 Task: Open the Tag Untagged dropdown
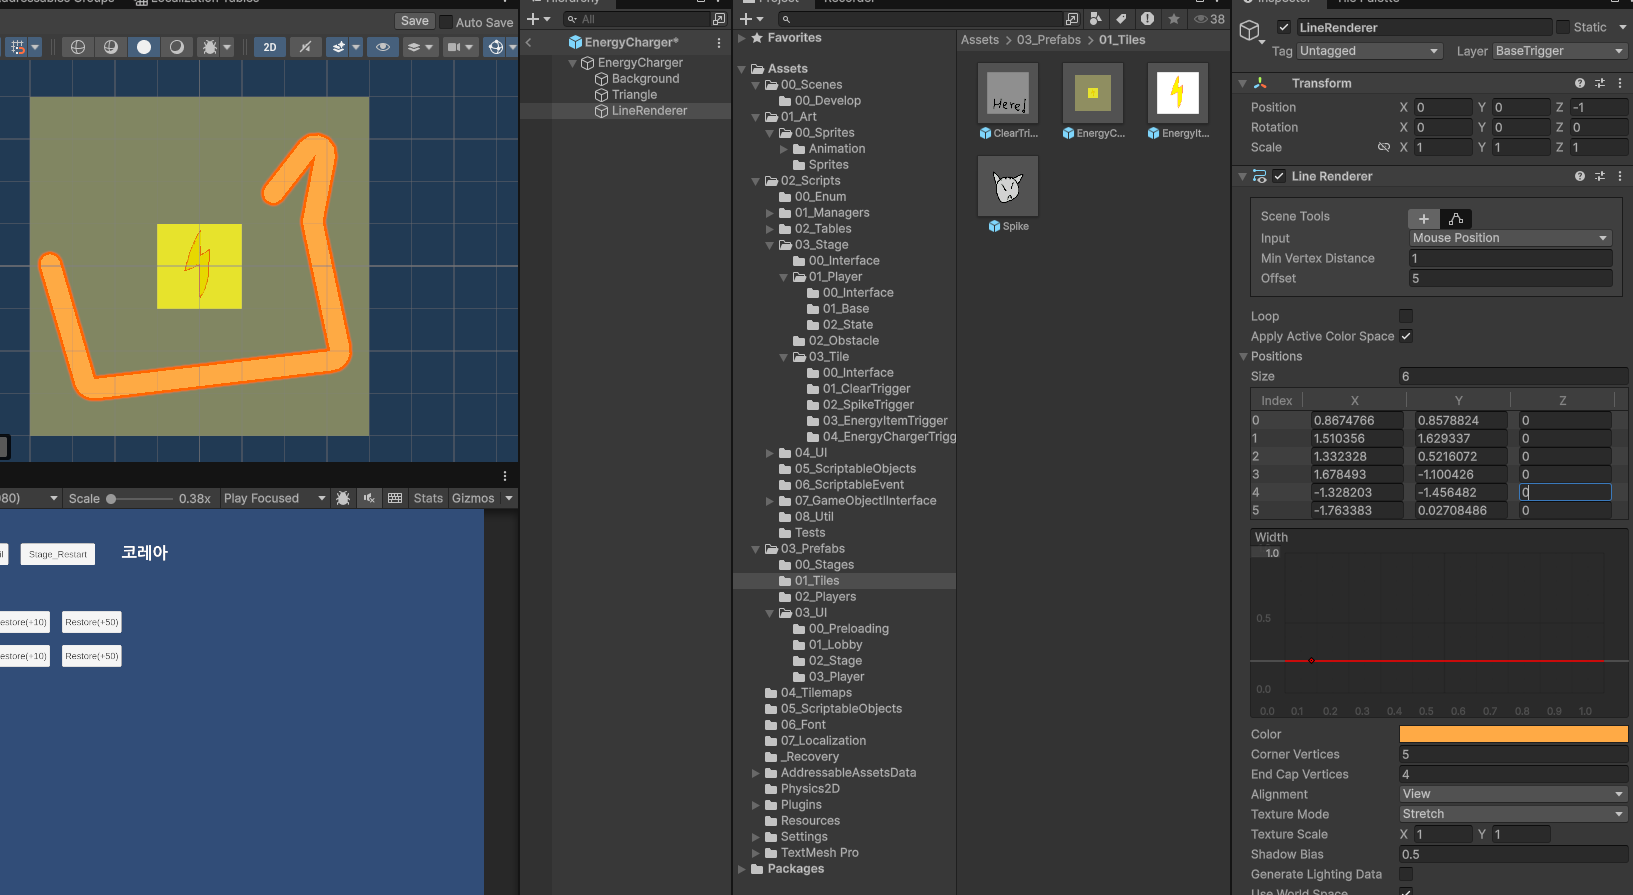pyautogui.click(x=1369, y=51)
